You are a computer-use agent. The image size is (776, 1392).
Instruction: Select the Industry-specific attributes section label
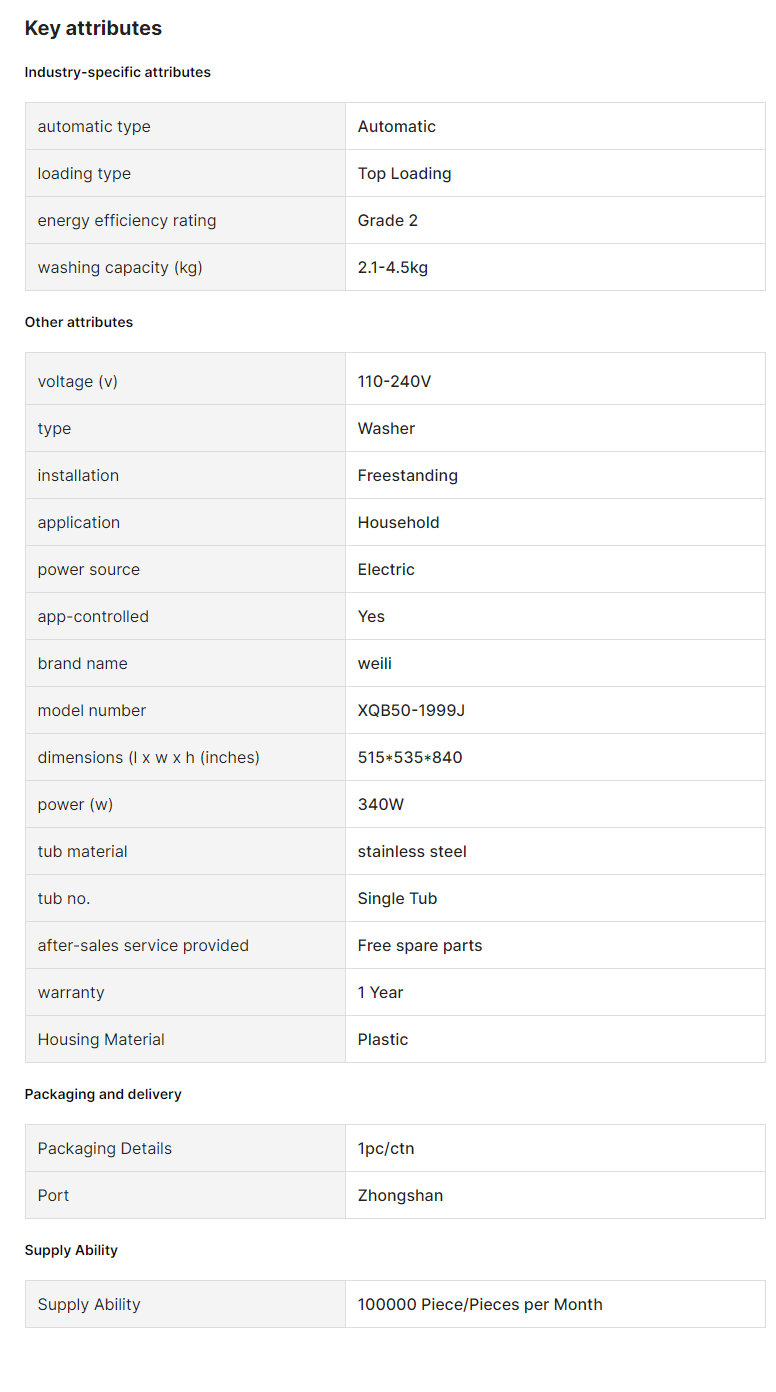[118, 72]
